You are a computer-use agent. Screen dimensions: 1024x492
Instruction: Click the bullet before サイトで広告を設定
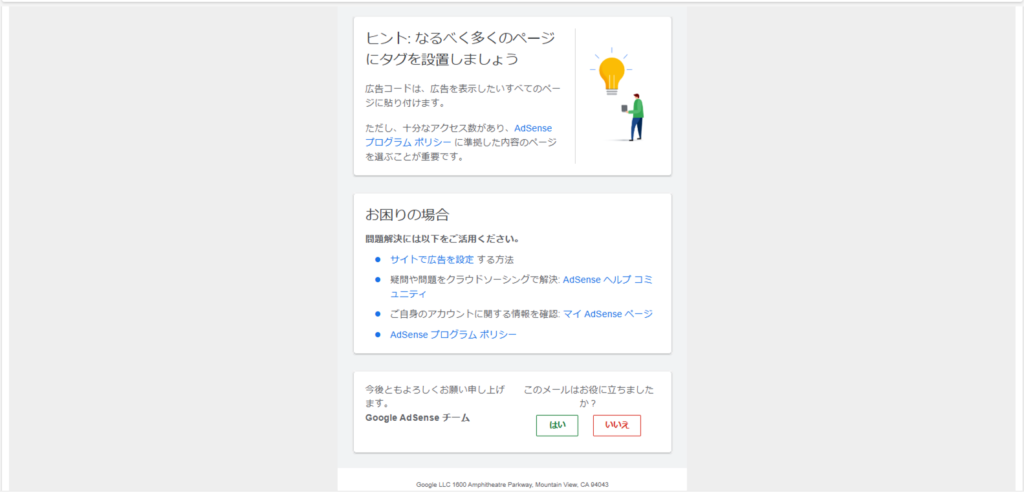point(378,260)
